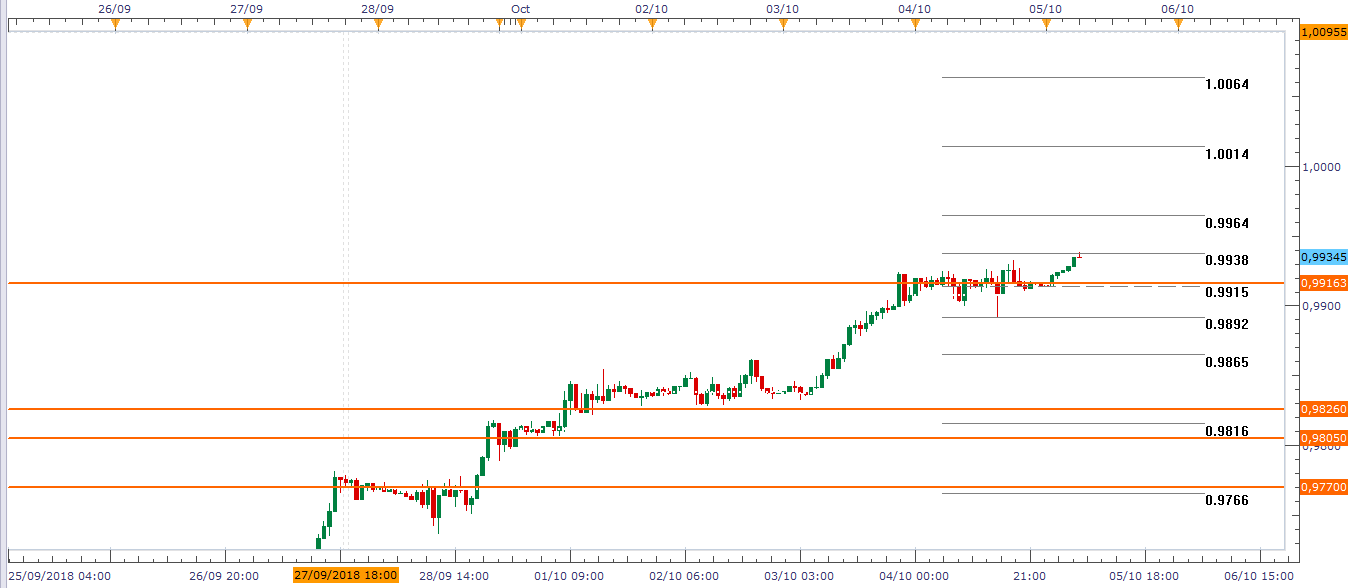
Task: Click the 05/10 orange day marker
Action: click(x=1046, y=24)
